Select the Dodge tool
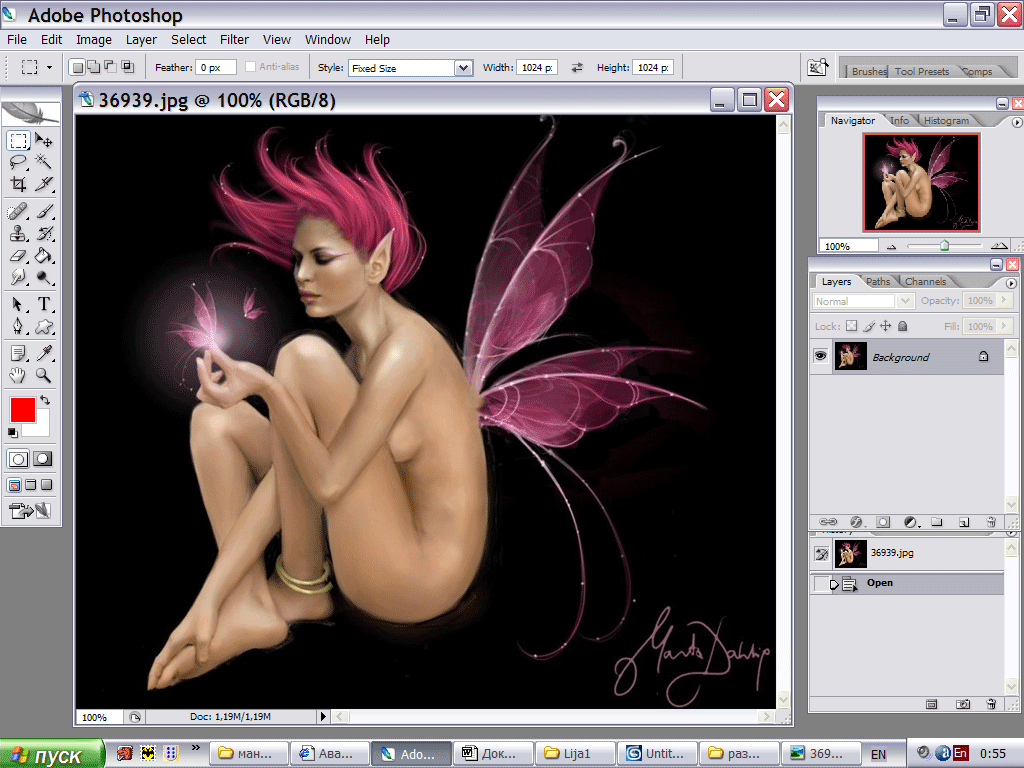1024x768 pixels. tap(44, 278)
